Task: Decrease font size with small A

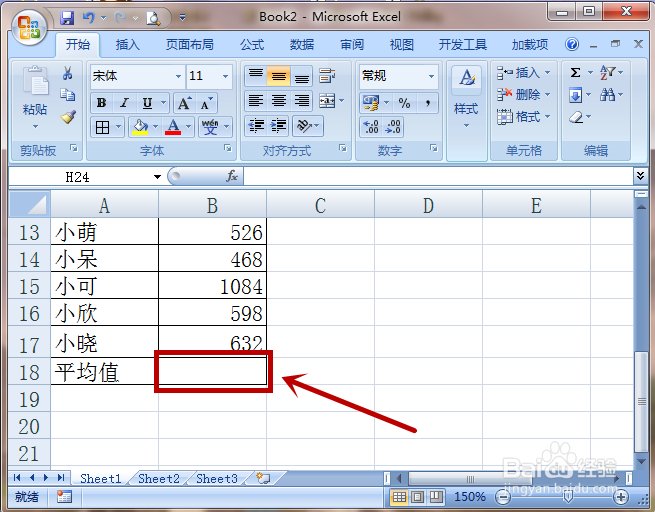Action: [x=206, y=103]
